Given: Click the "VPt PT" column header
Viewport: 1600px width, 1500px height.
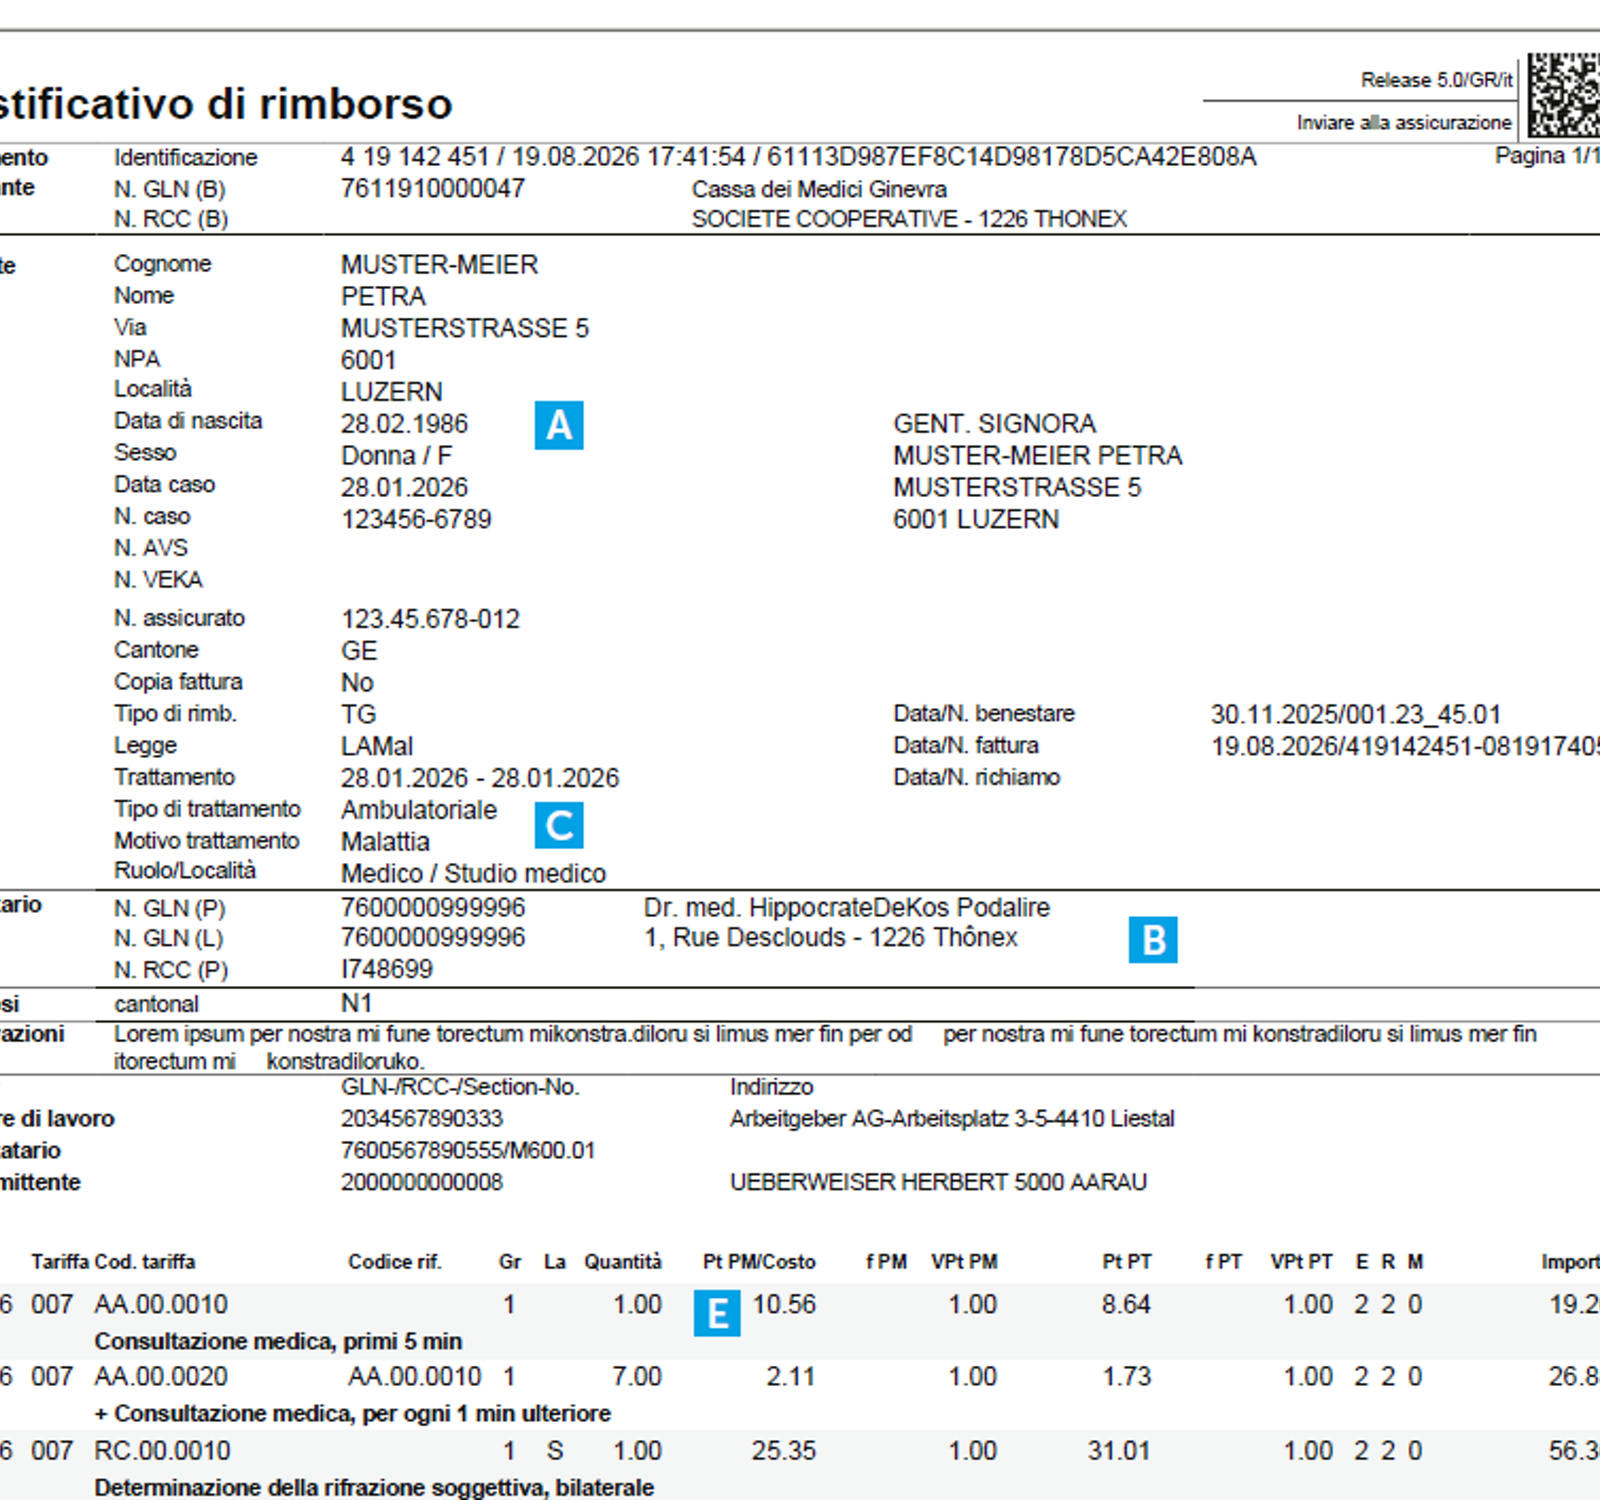Looking at the screenshot, I should coord(1302,1262).
